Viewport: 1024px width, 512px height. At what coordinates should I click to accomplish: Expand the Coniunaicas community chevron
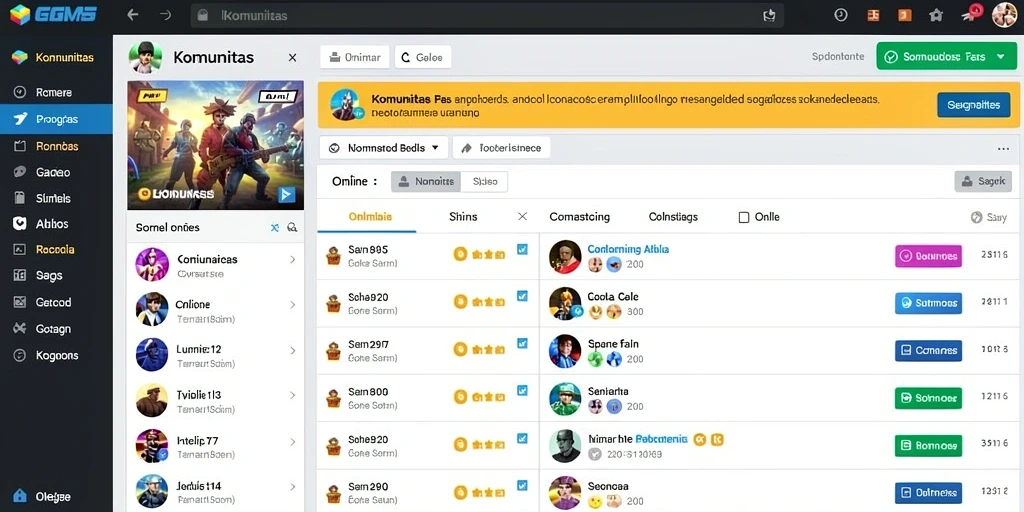coord(292,259)
